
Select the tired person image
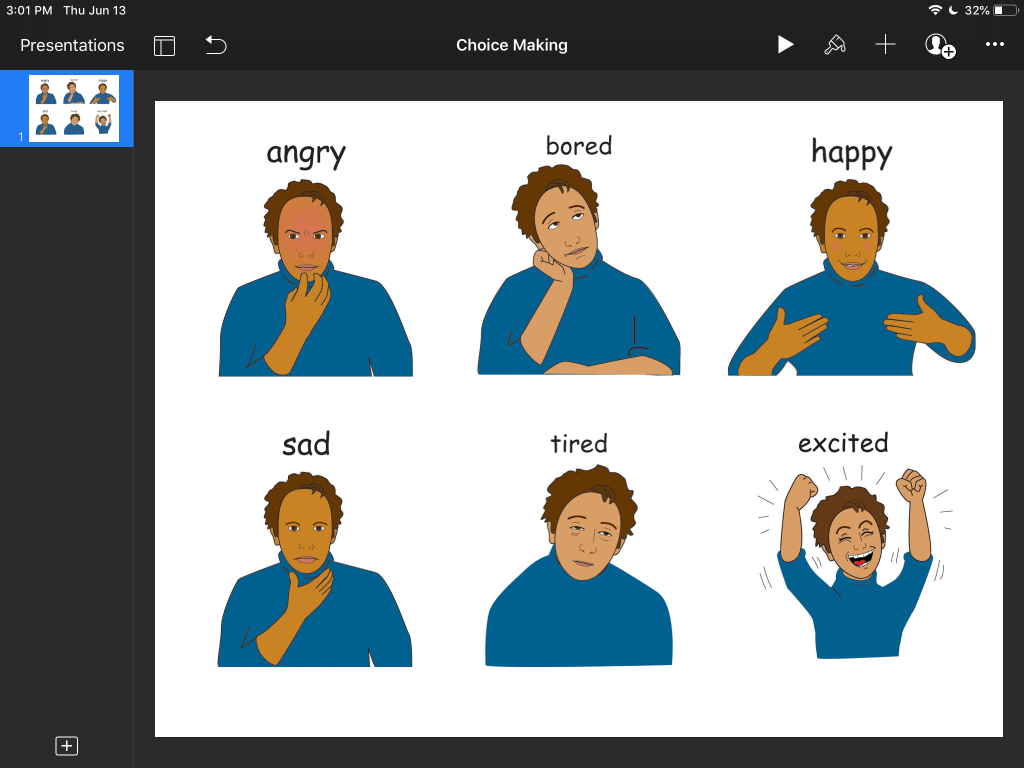pyautogui.click(x=579, y=570)
